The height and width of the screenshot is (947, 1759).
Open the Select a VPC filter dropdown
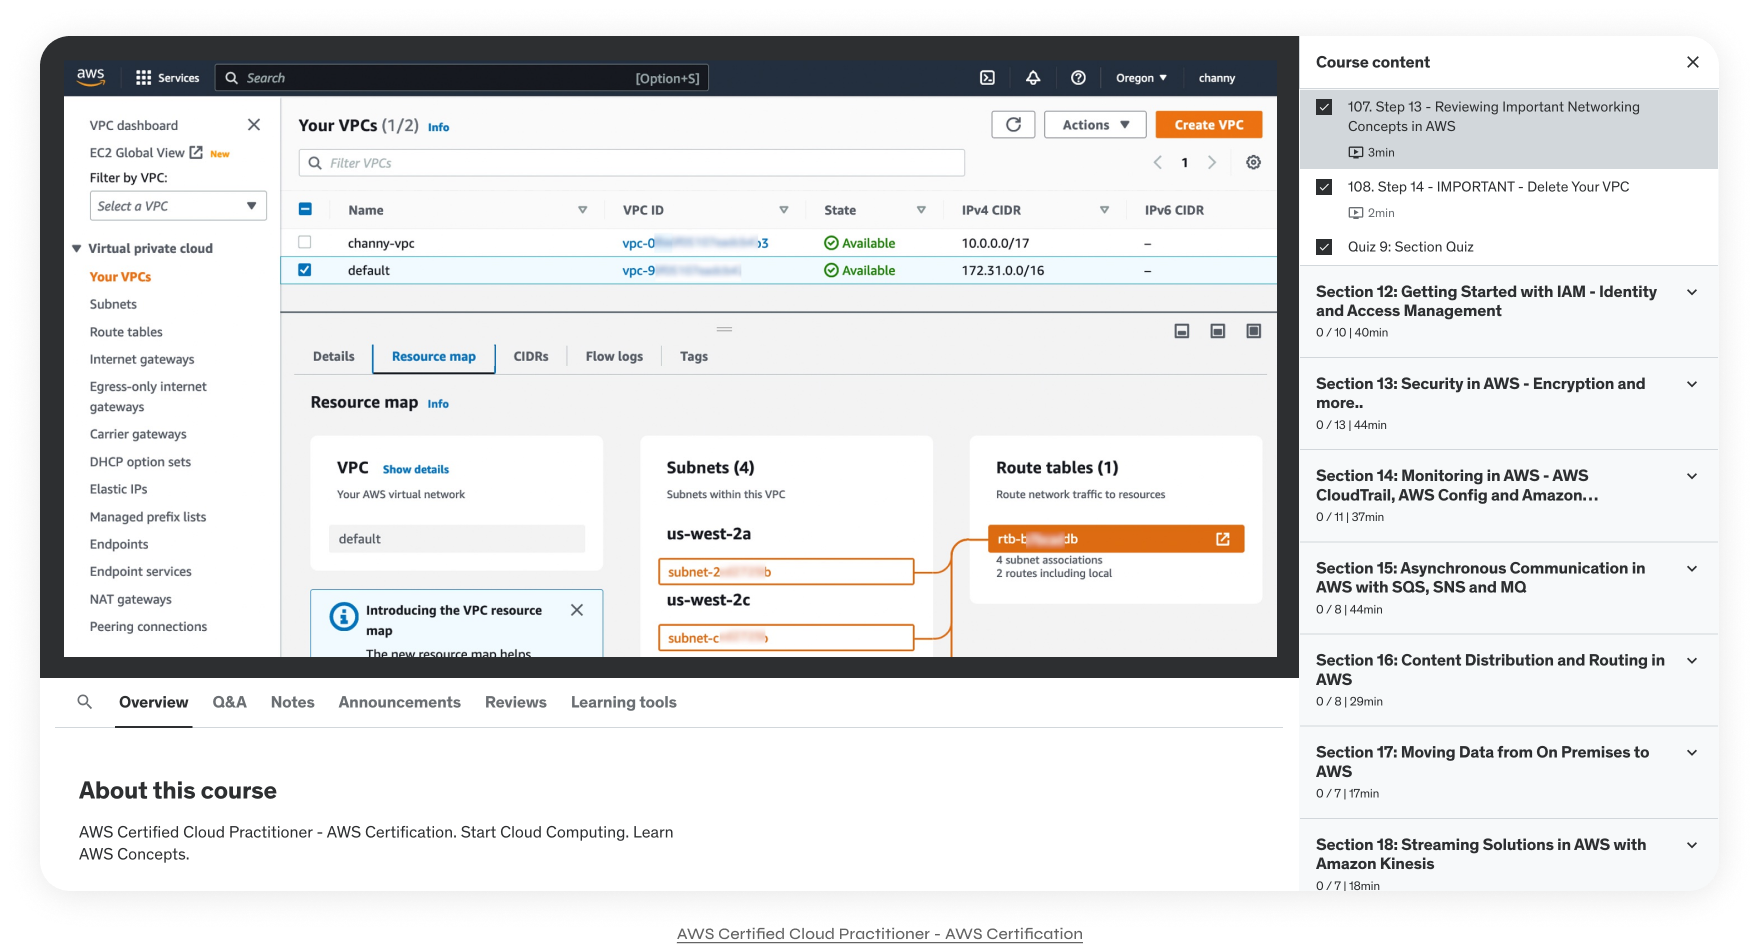pos(178,206)
